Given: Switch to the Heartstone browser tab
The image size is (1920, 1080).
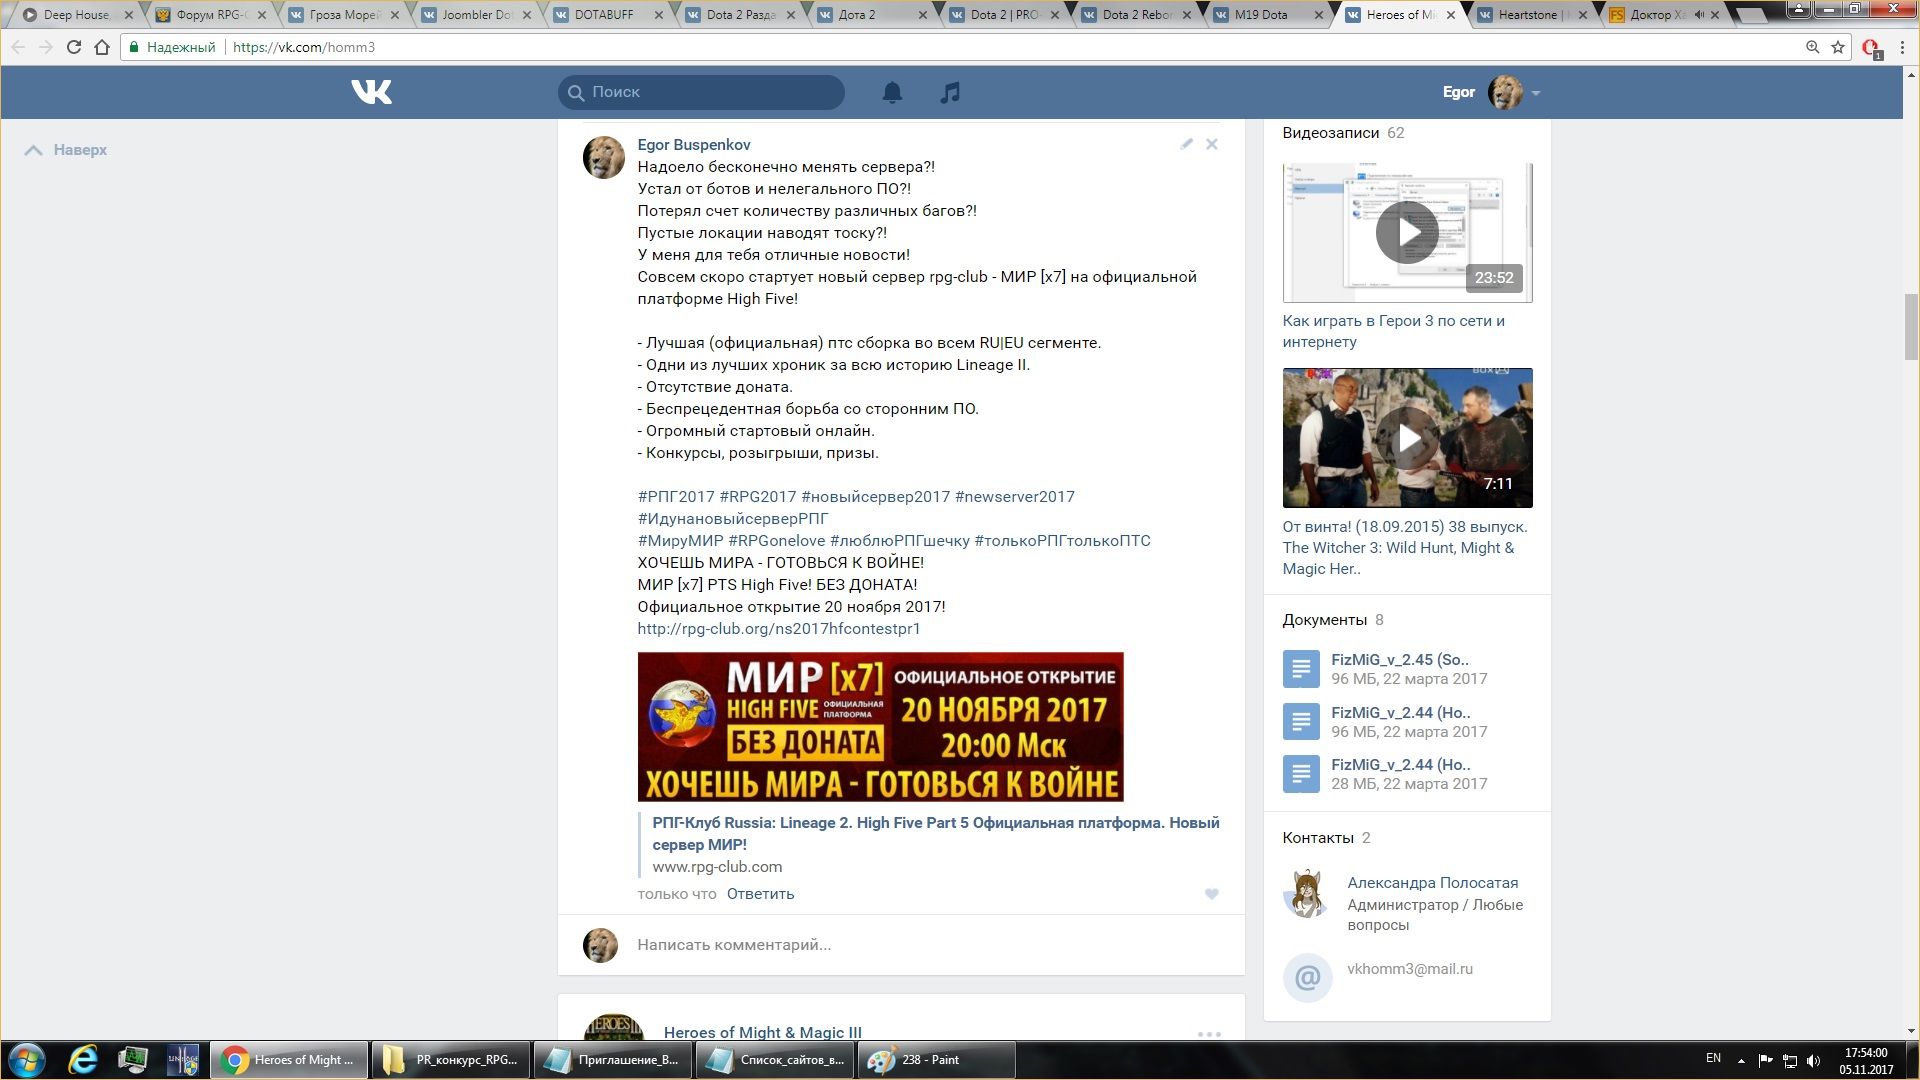Looking at the screenshot, I should [x=1528, y=15].
